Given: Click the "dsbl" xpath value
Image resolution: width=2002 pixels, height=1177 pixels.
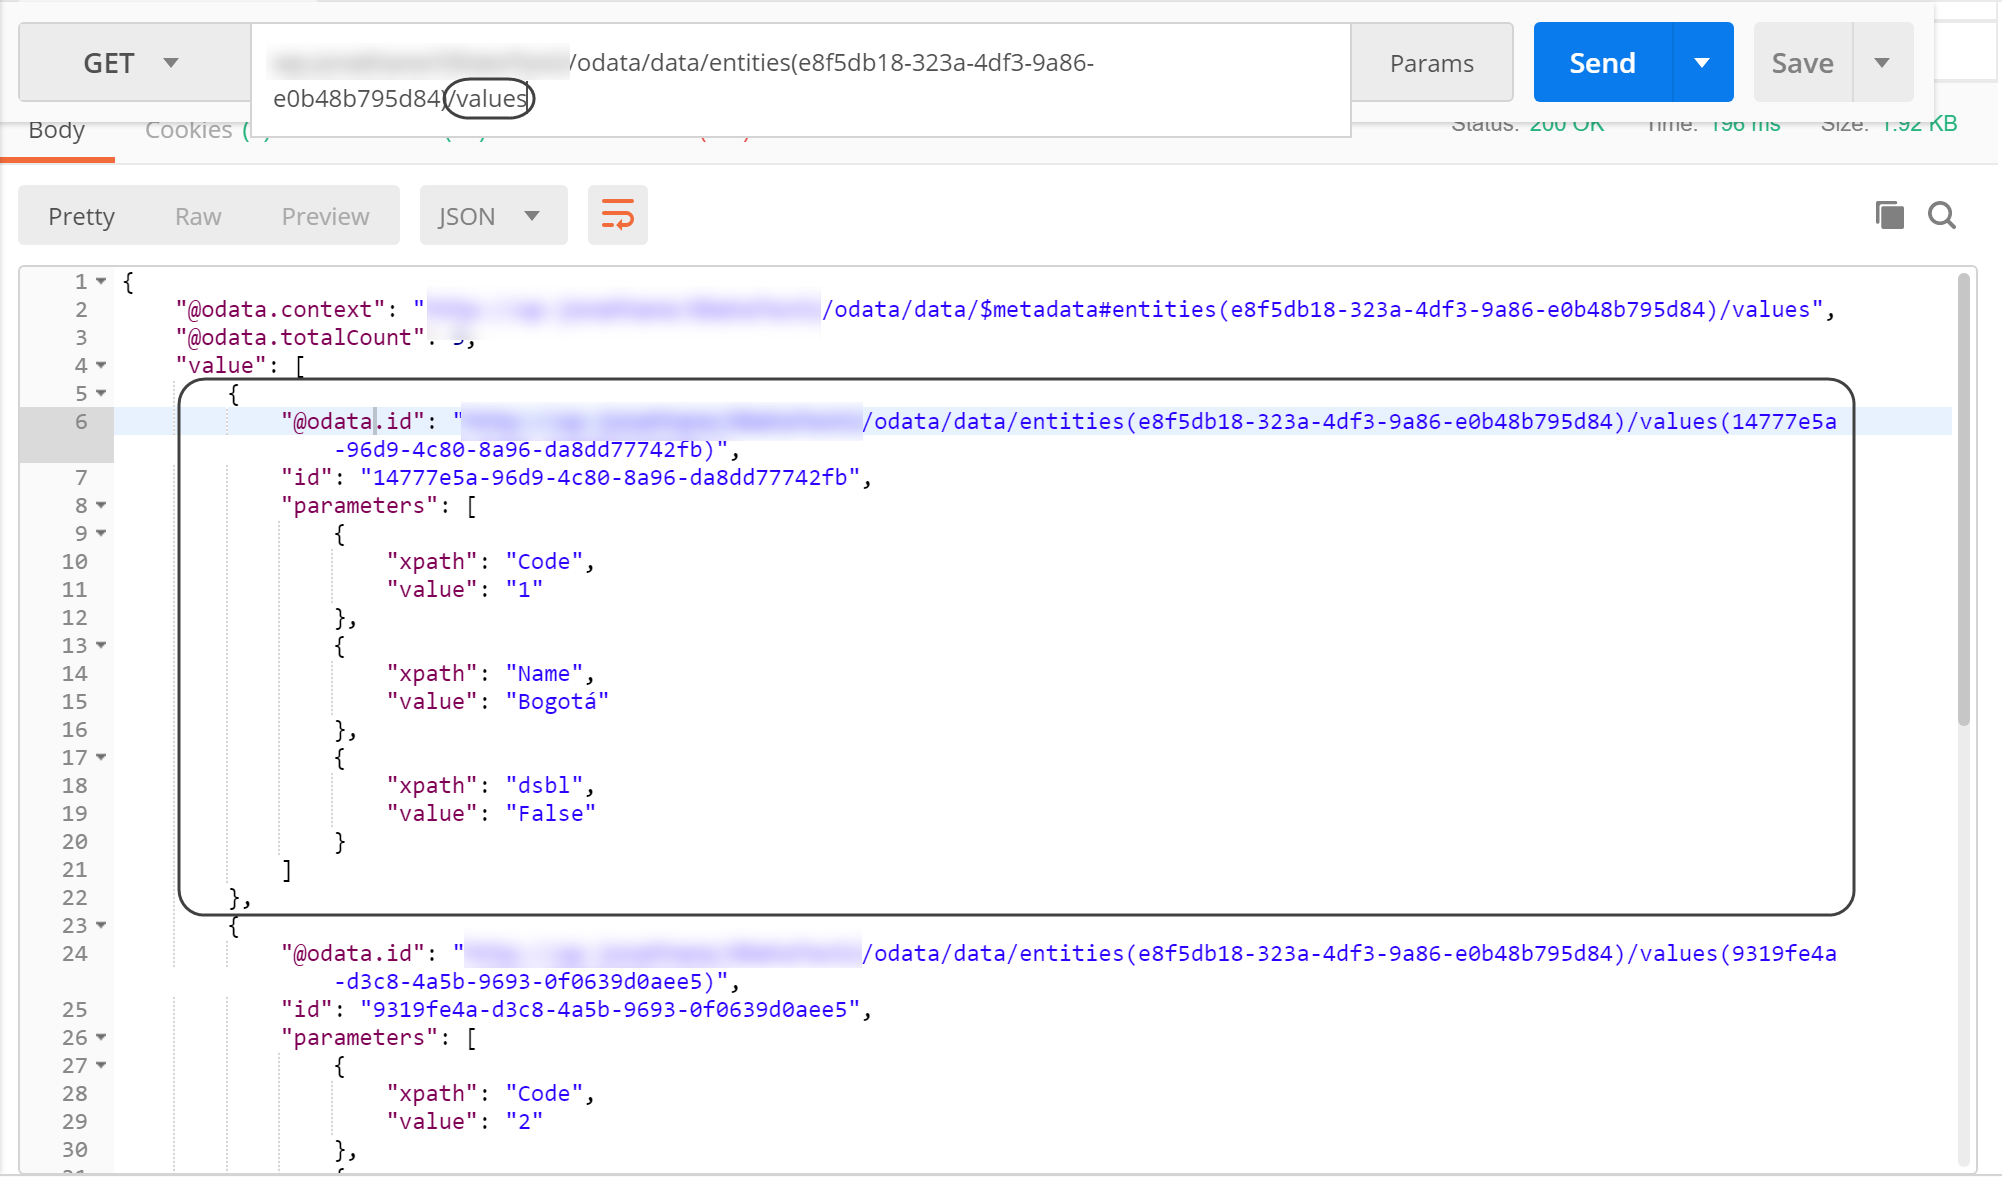Looking at the screenshot, I should pos(544,786).
